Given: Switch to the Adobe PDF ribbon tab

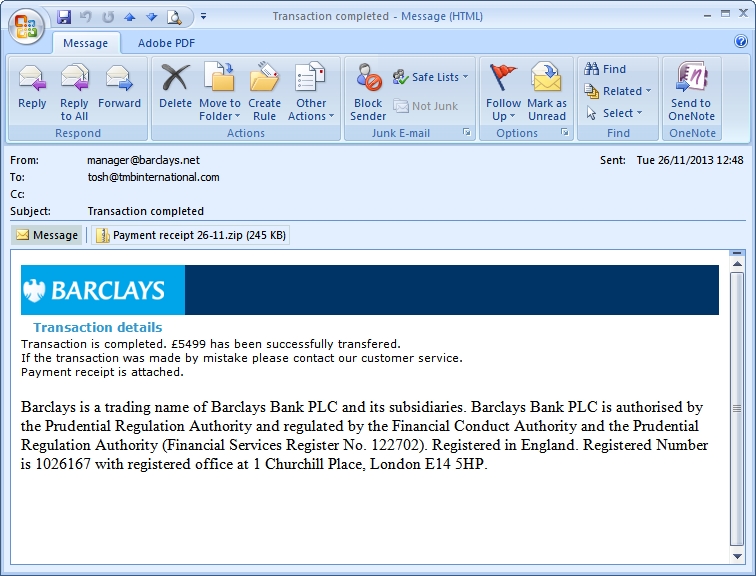Looking at the screenshot, I should pos(166,43).
